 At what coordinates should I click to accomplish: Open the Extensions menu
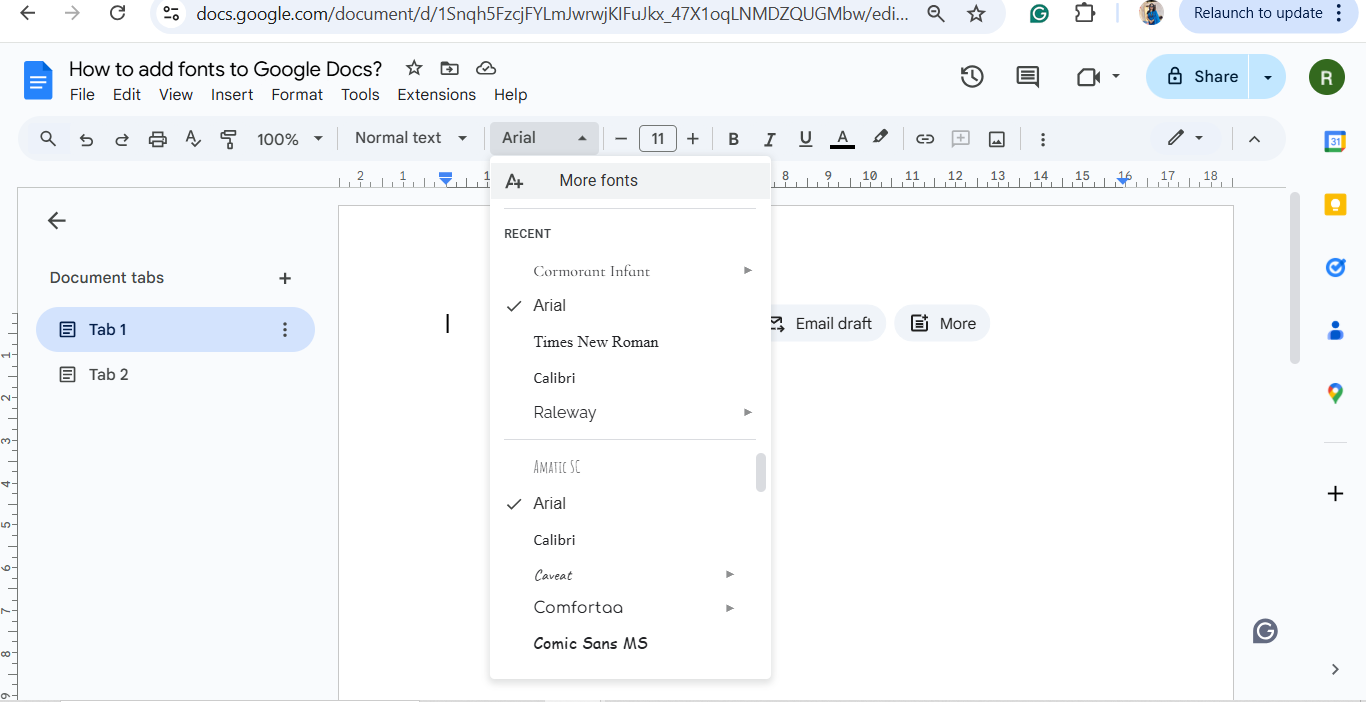[x=437, y=95]
